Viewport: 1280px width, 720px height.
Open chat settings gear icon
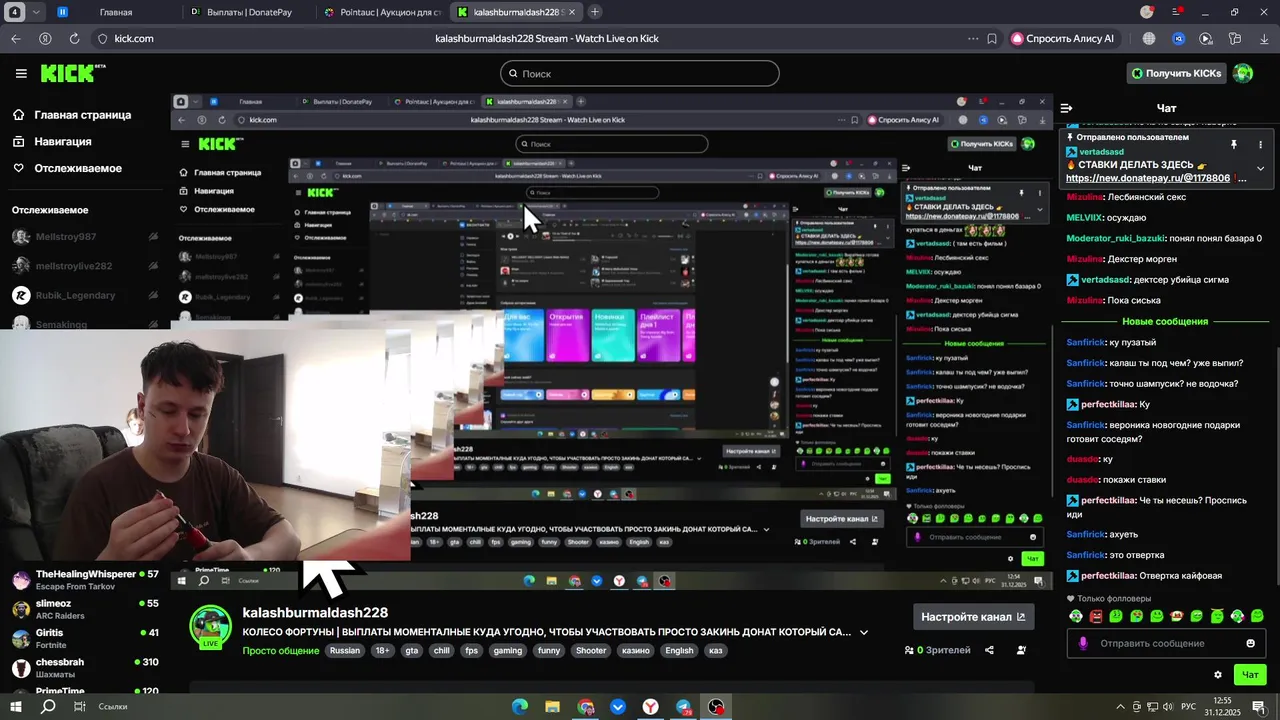pos(1217,675)
